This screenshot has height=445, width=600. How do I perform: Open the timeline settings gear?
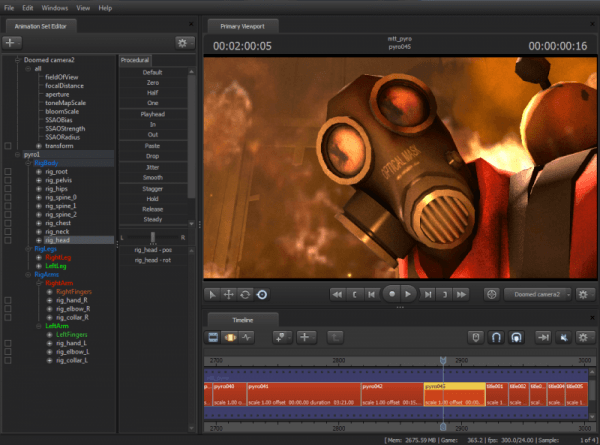pos(583,338)
